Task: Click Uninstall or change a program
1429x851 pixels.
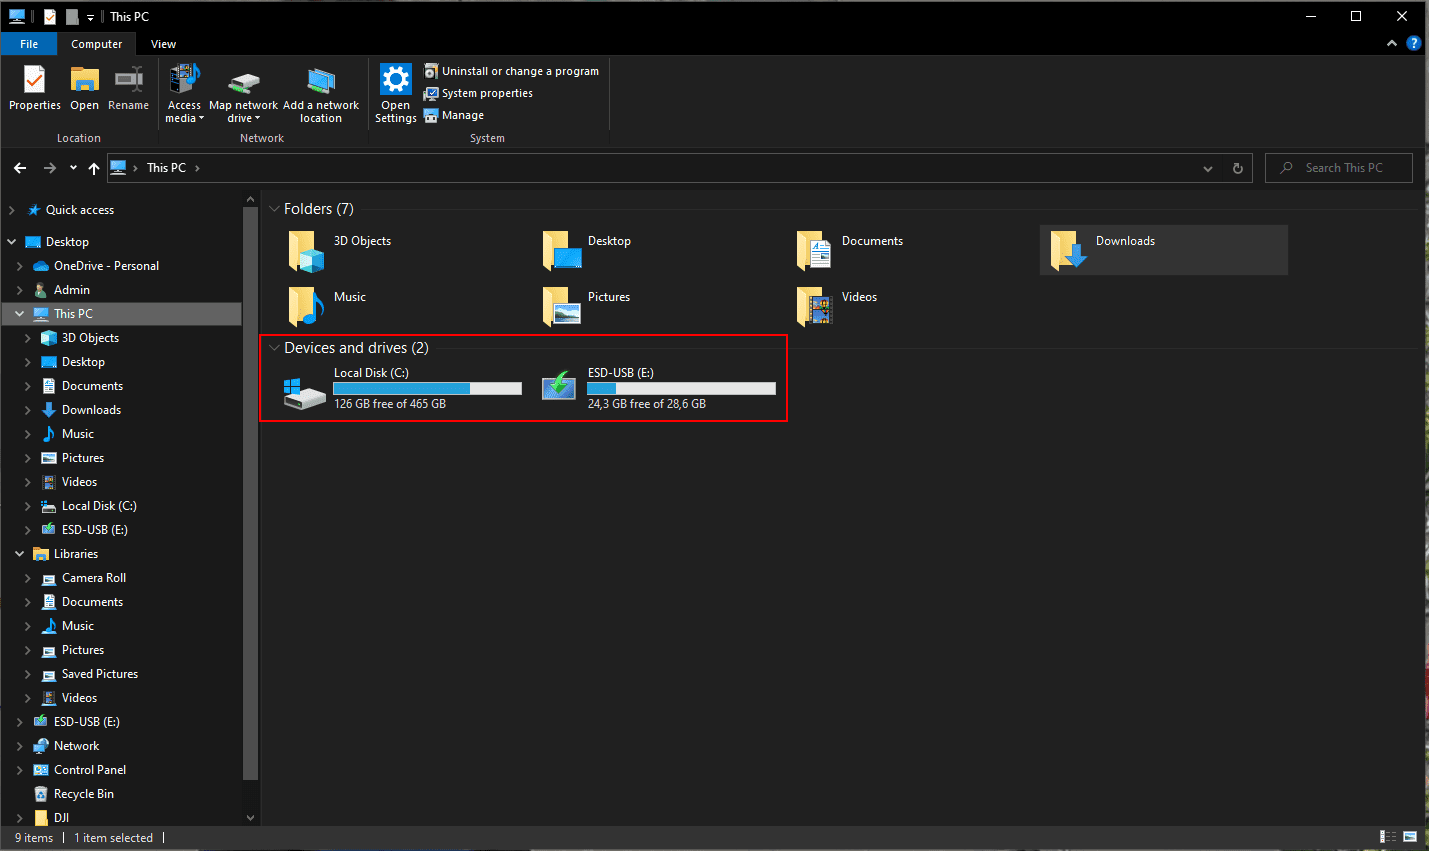Action: point(511,71)
